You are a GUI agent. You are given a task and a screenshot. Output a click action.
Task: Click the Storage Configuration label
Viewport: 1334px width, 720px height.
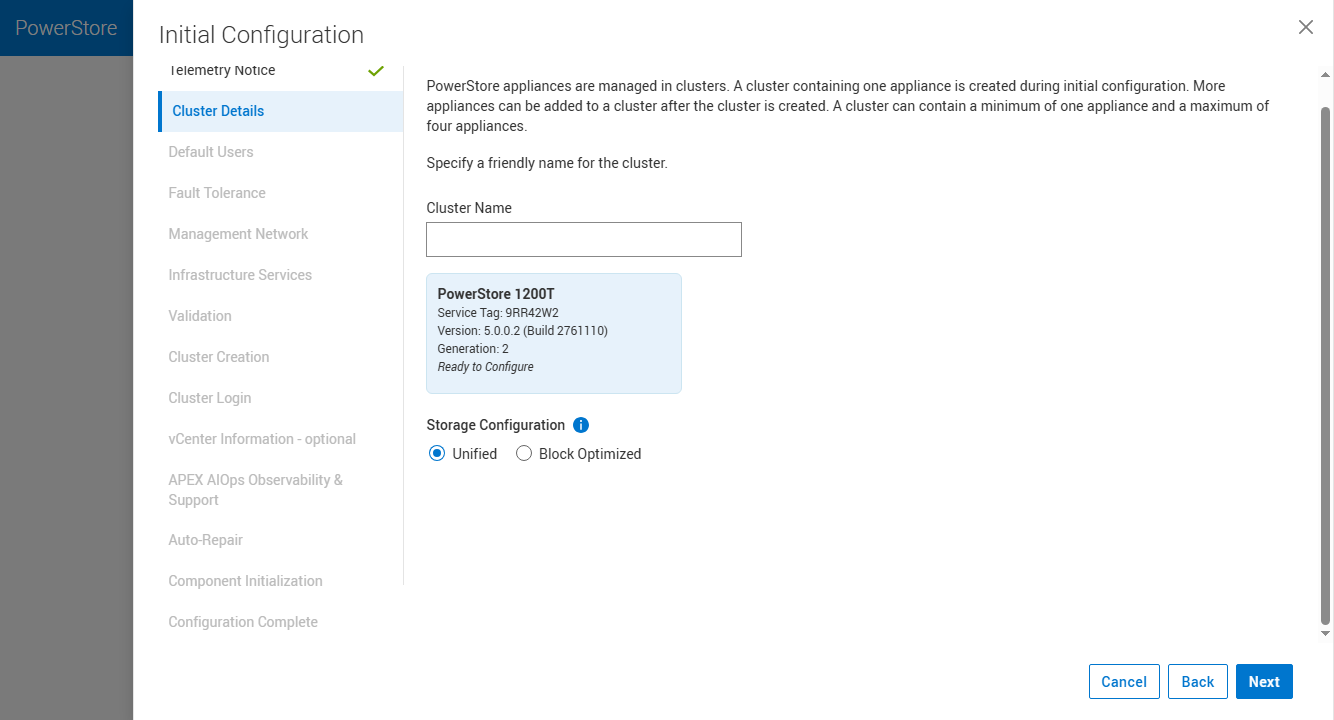[496, 425]
